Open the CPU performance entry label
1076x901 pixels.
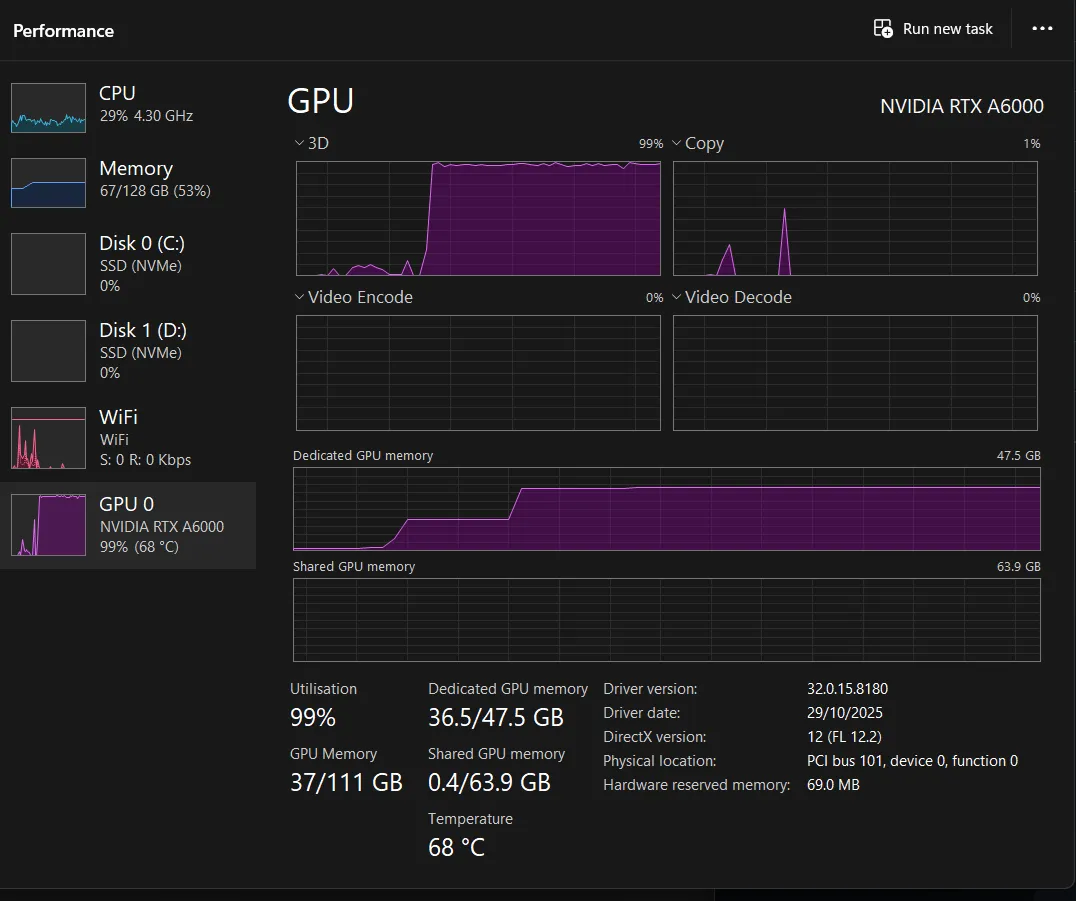point(117,93)
